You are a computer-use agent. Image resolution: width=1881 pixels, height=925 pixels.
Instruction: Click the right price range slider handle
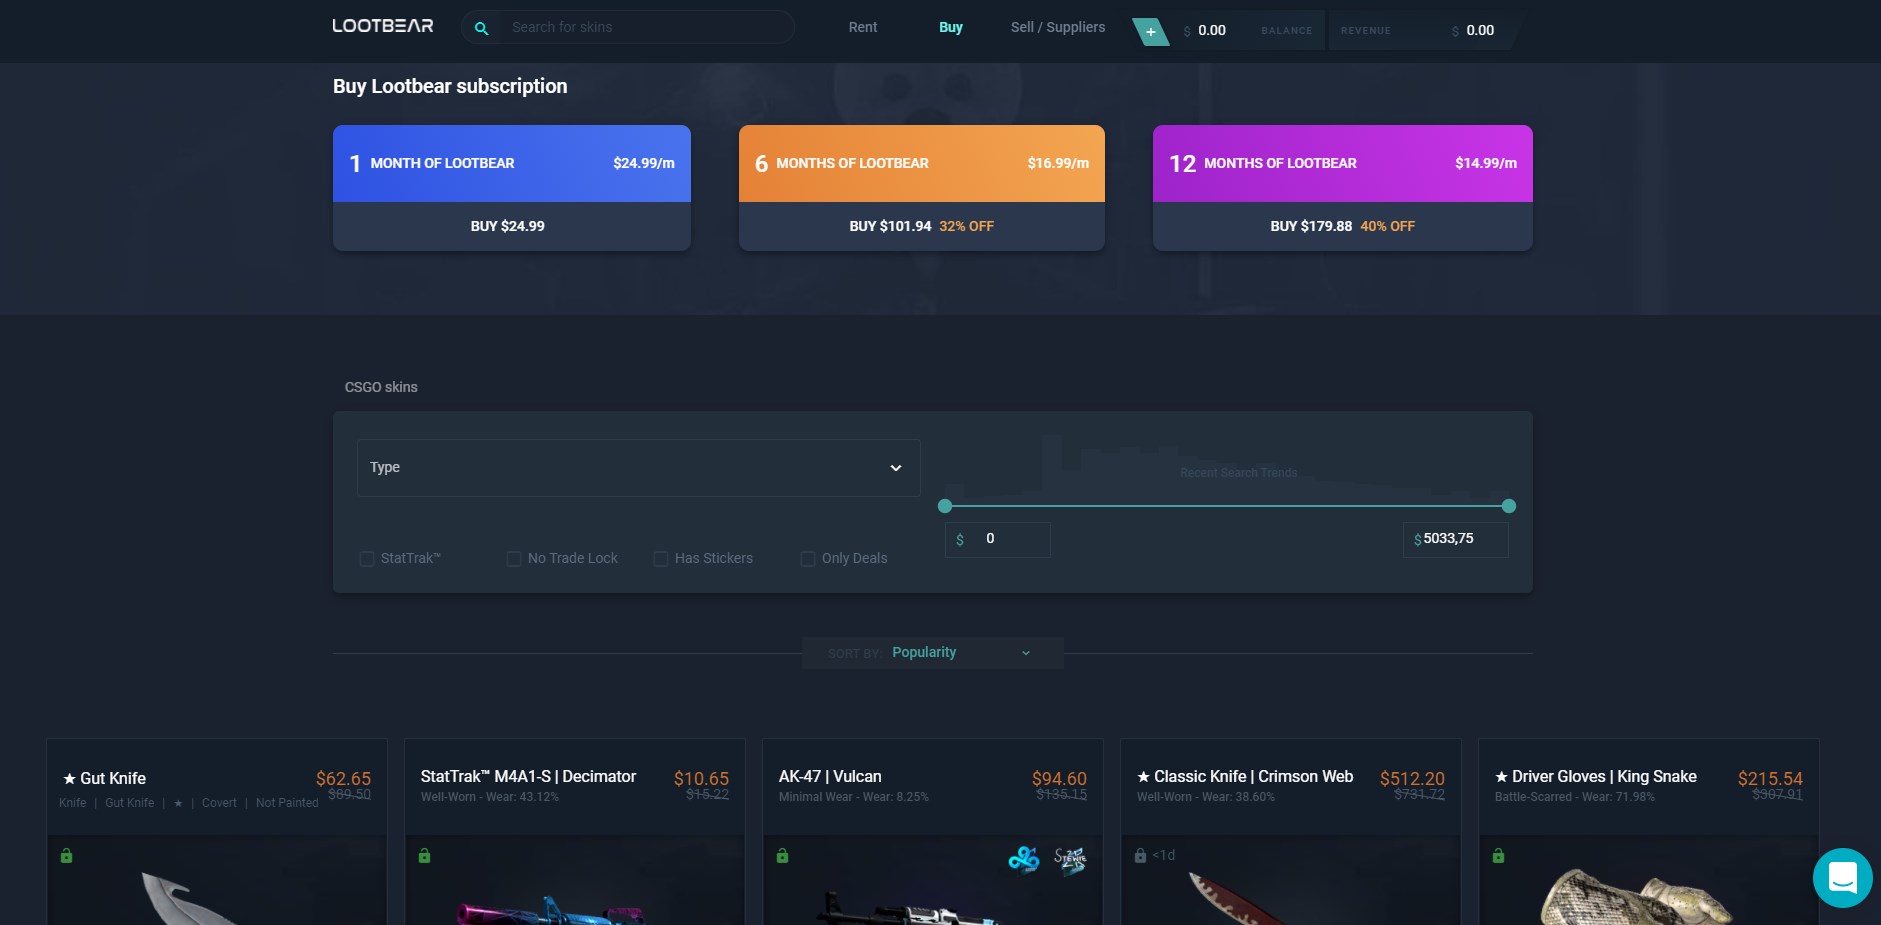point(1508,506)
